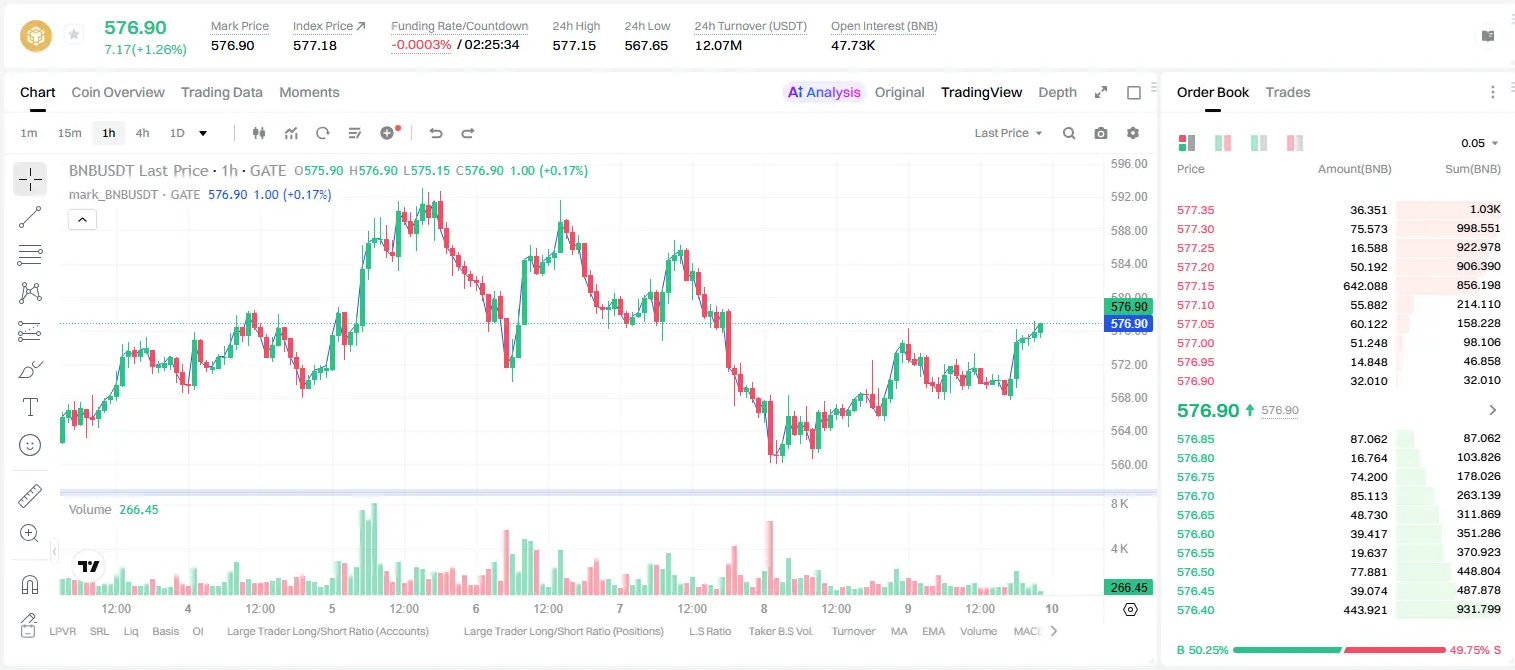
Task: Expand the Last Price type dropdown
Action: tap(1008, 133)
